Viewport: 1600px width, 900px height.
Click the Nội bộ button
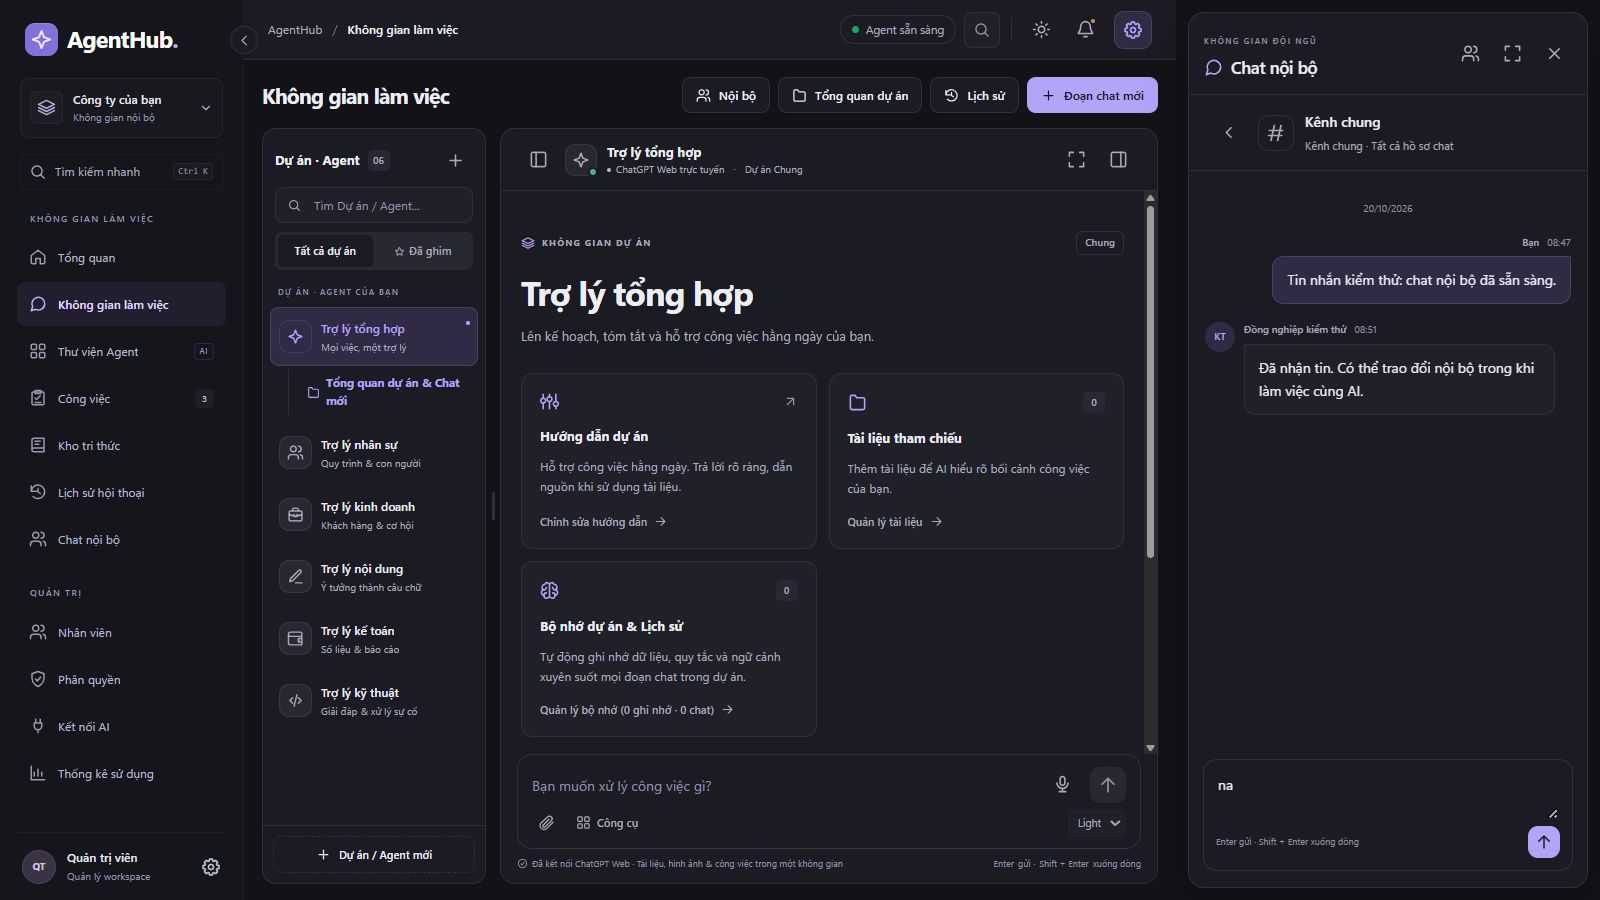click(726, 96)
